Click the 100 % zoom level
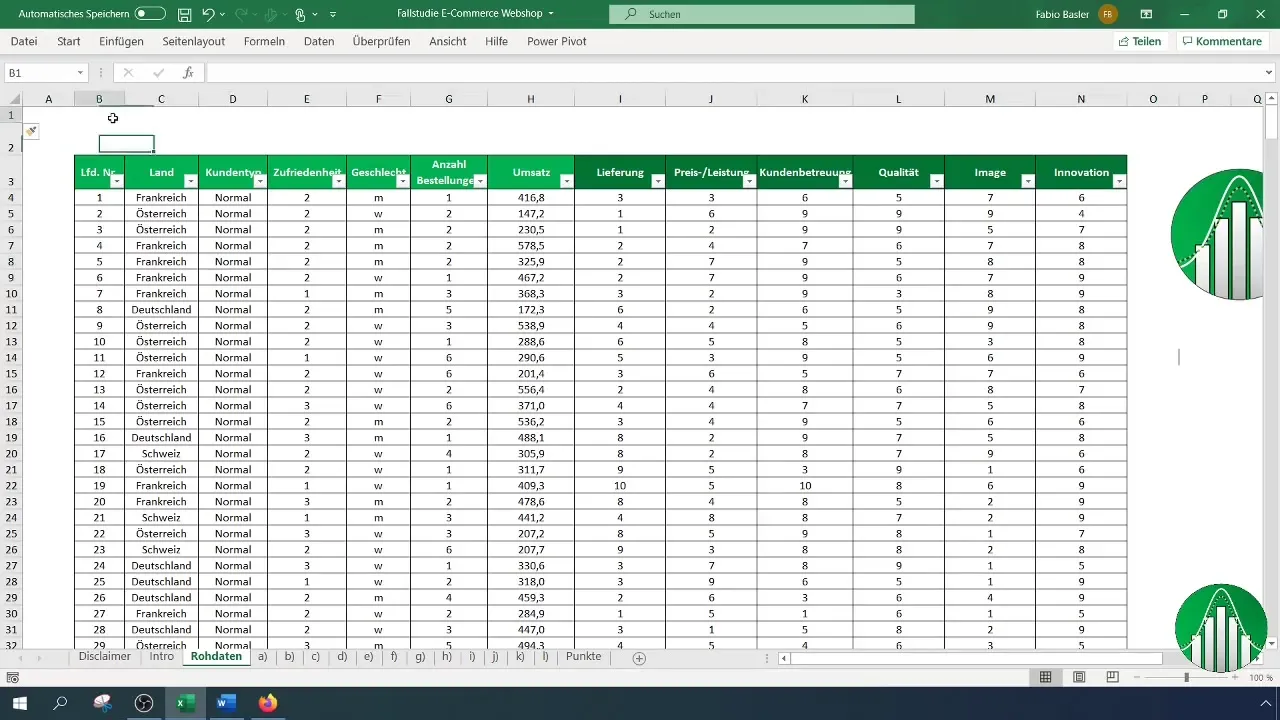This screenshot has height=720, width=1280. pos(1260,678)
